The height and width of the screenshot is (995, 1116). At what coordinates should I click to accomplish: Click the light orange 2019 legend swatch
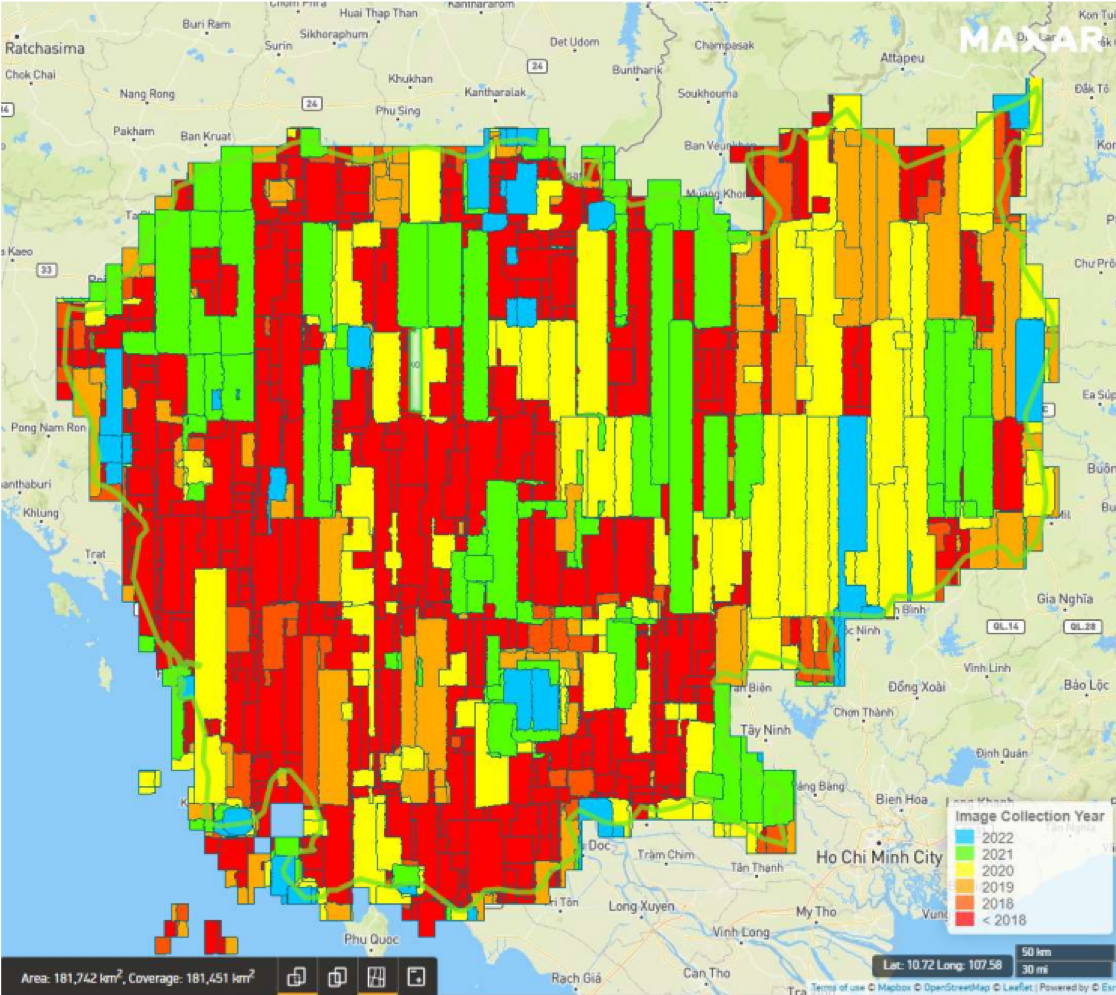coord(964,887)
